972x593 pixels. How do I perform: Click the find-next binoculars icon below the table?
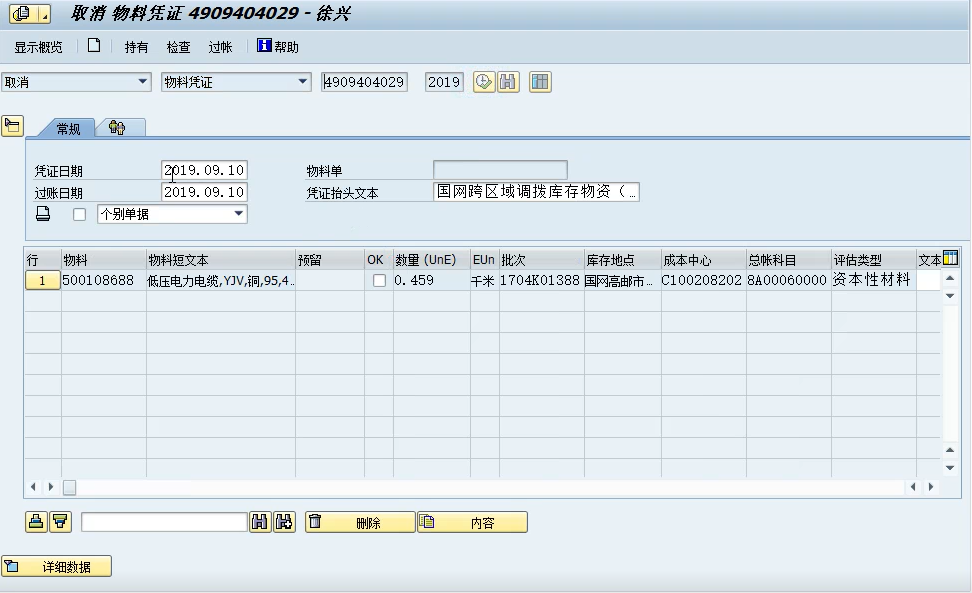click(x=284, y=521)
